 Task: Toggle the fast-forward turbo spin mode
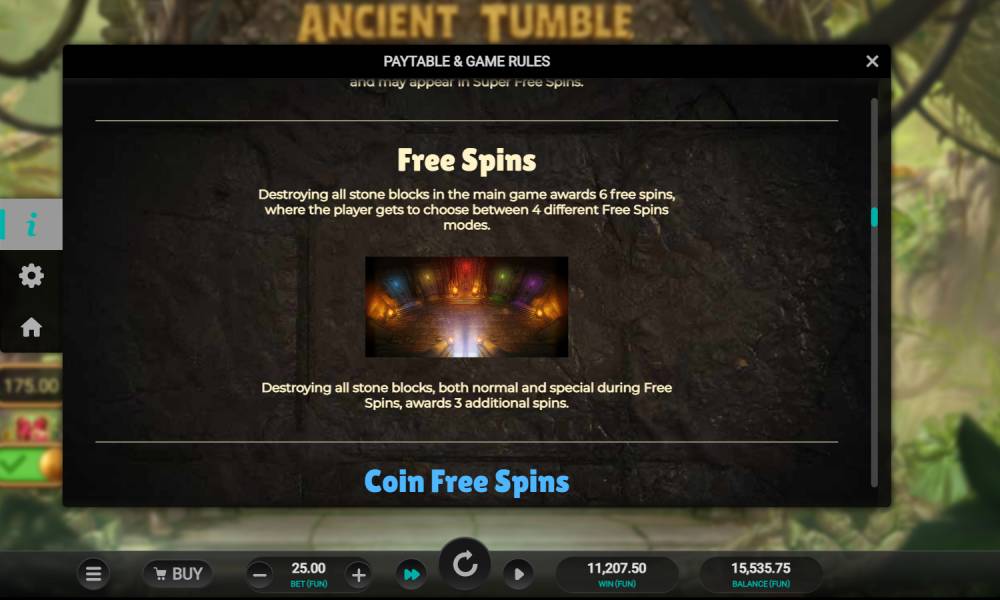(x=411, y=574)
